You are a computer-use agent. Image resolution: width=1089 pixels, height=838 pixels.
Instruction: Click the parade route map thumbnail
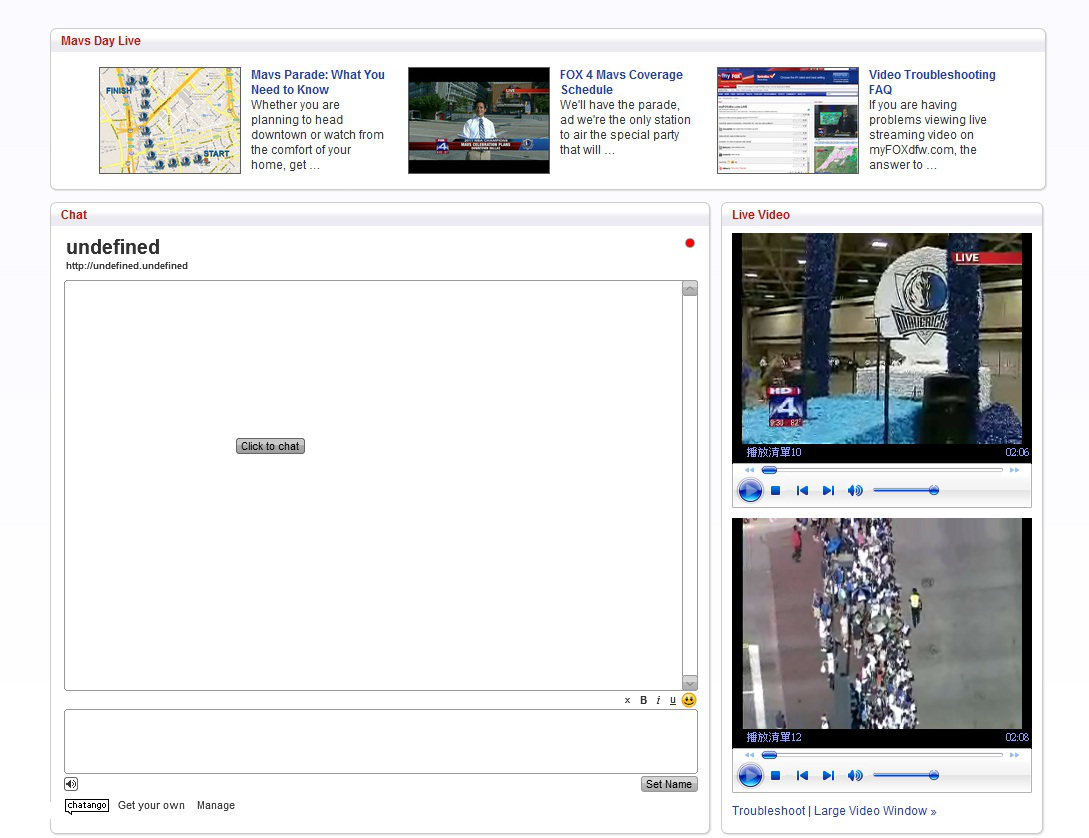coord(170,120)
